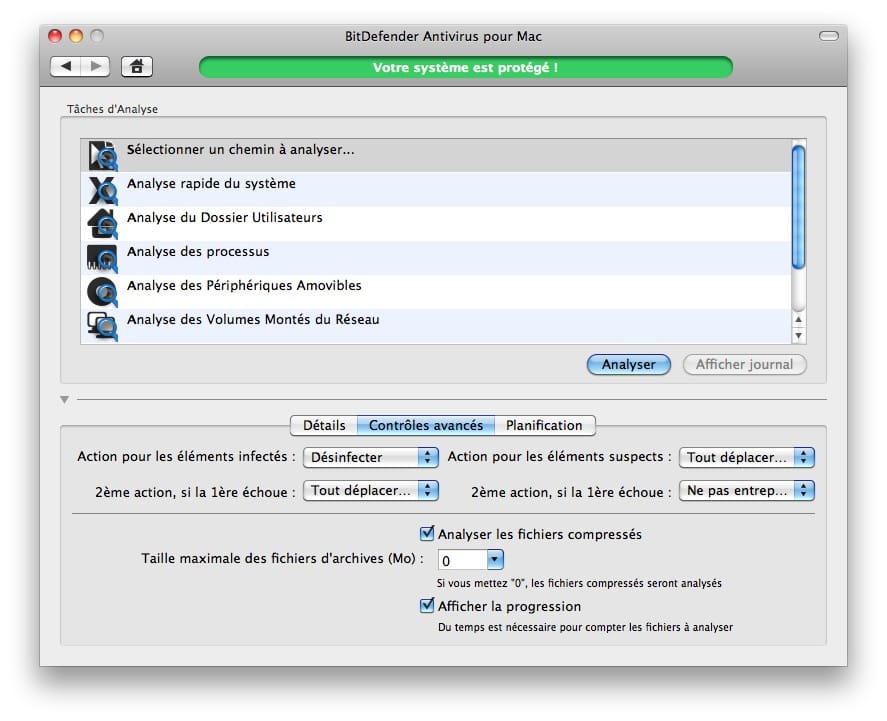Select 'Analyse du Dossier Utilisateurs' task

tap(436, 223)
